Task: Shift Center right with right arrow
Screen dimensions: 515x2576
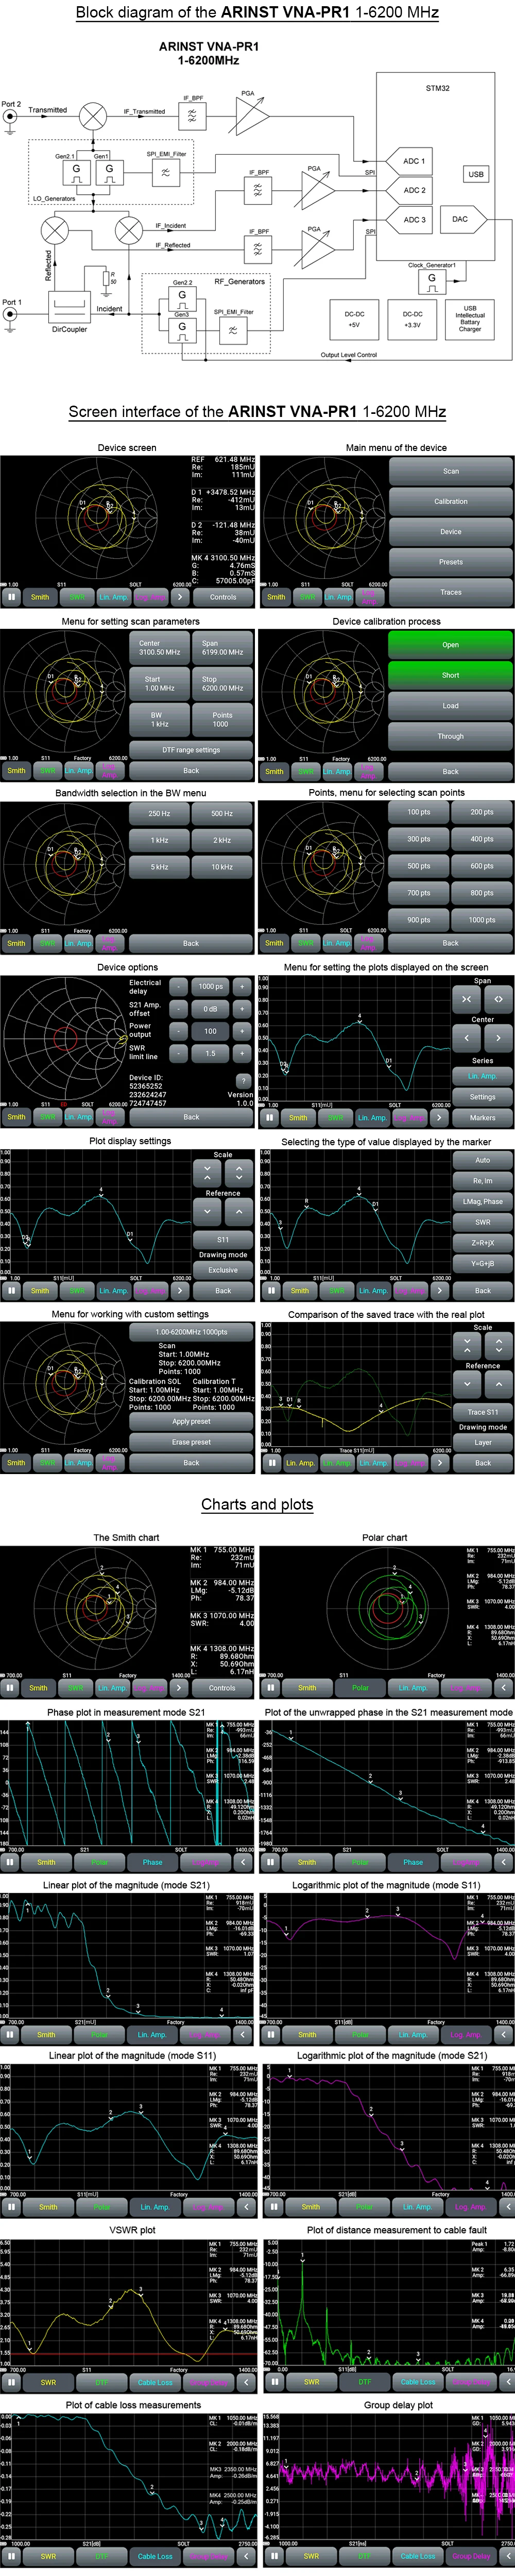Action: coord(498,1038)
